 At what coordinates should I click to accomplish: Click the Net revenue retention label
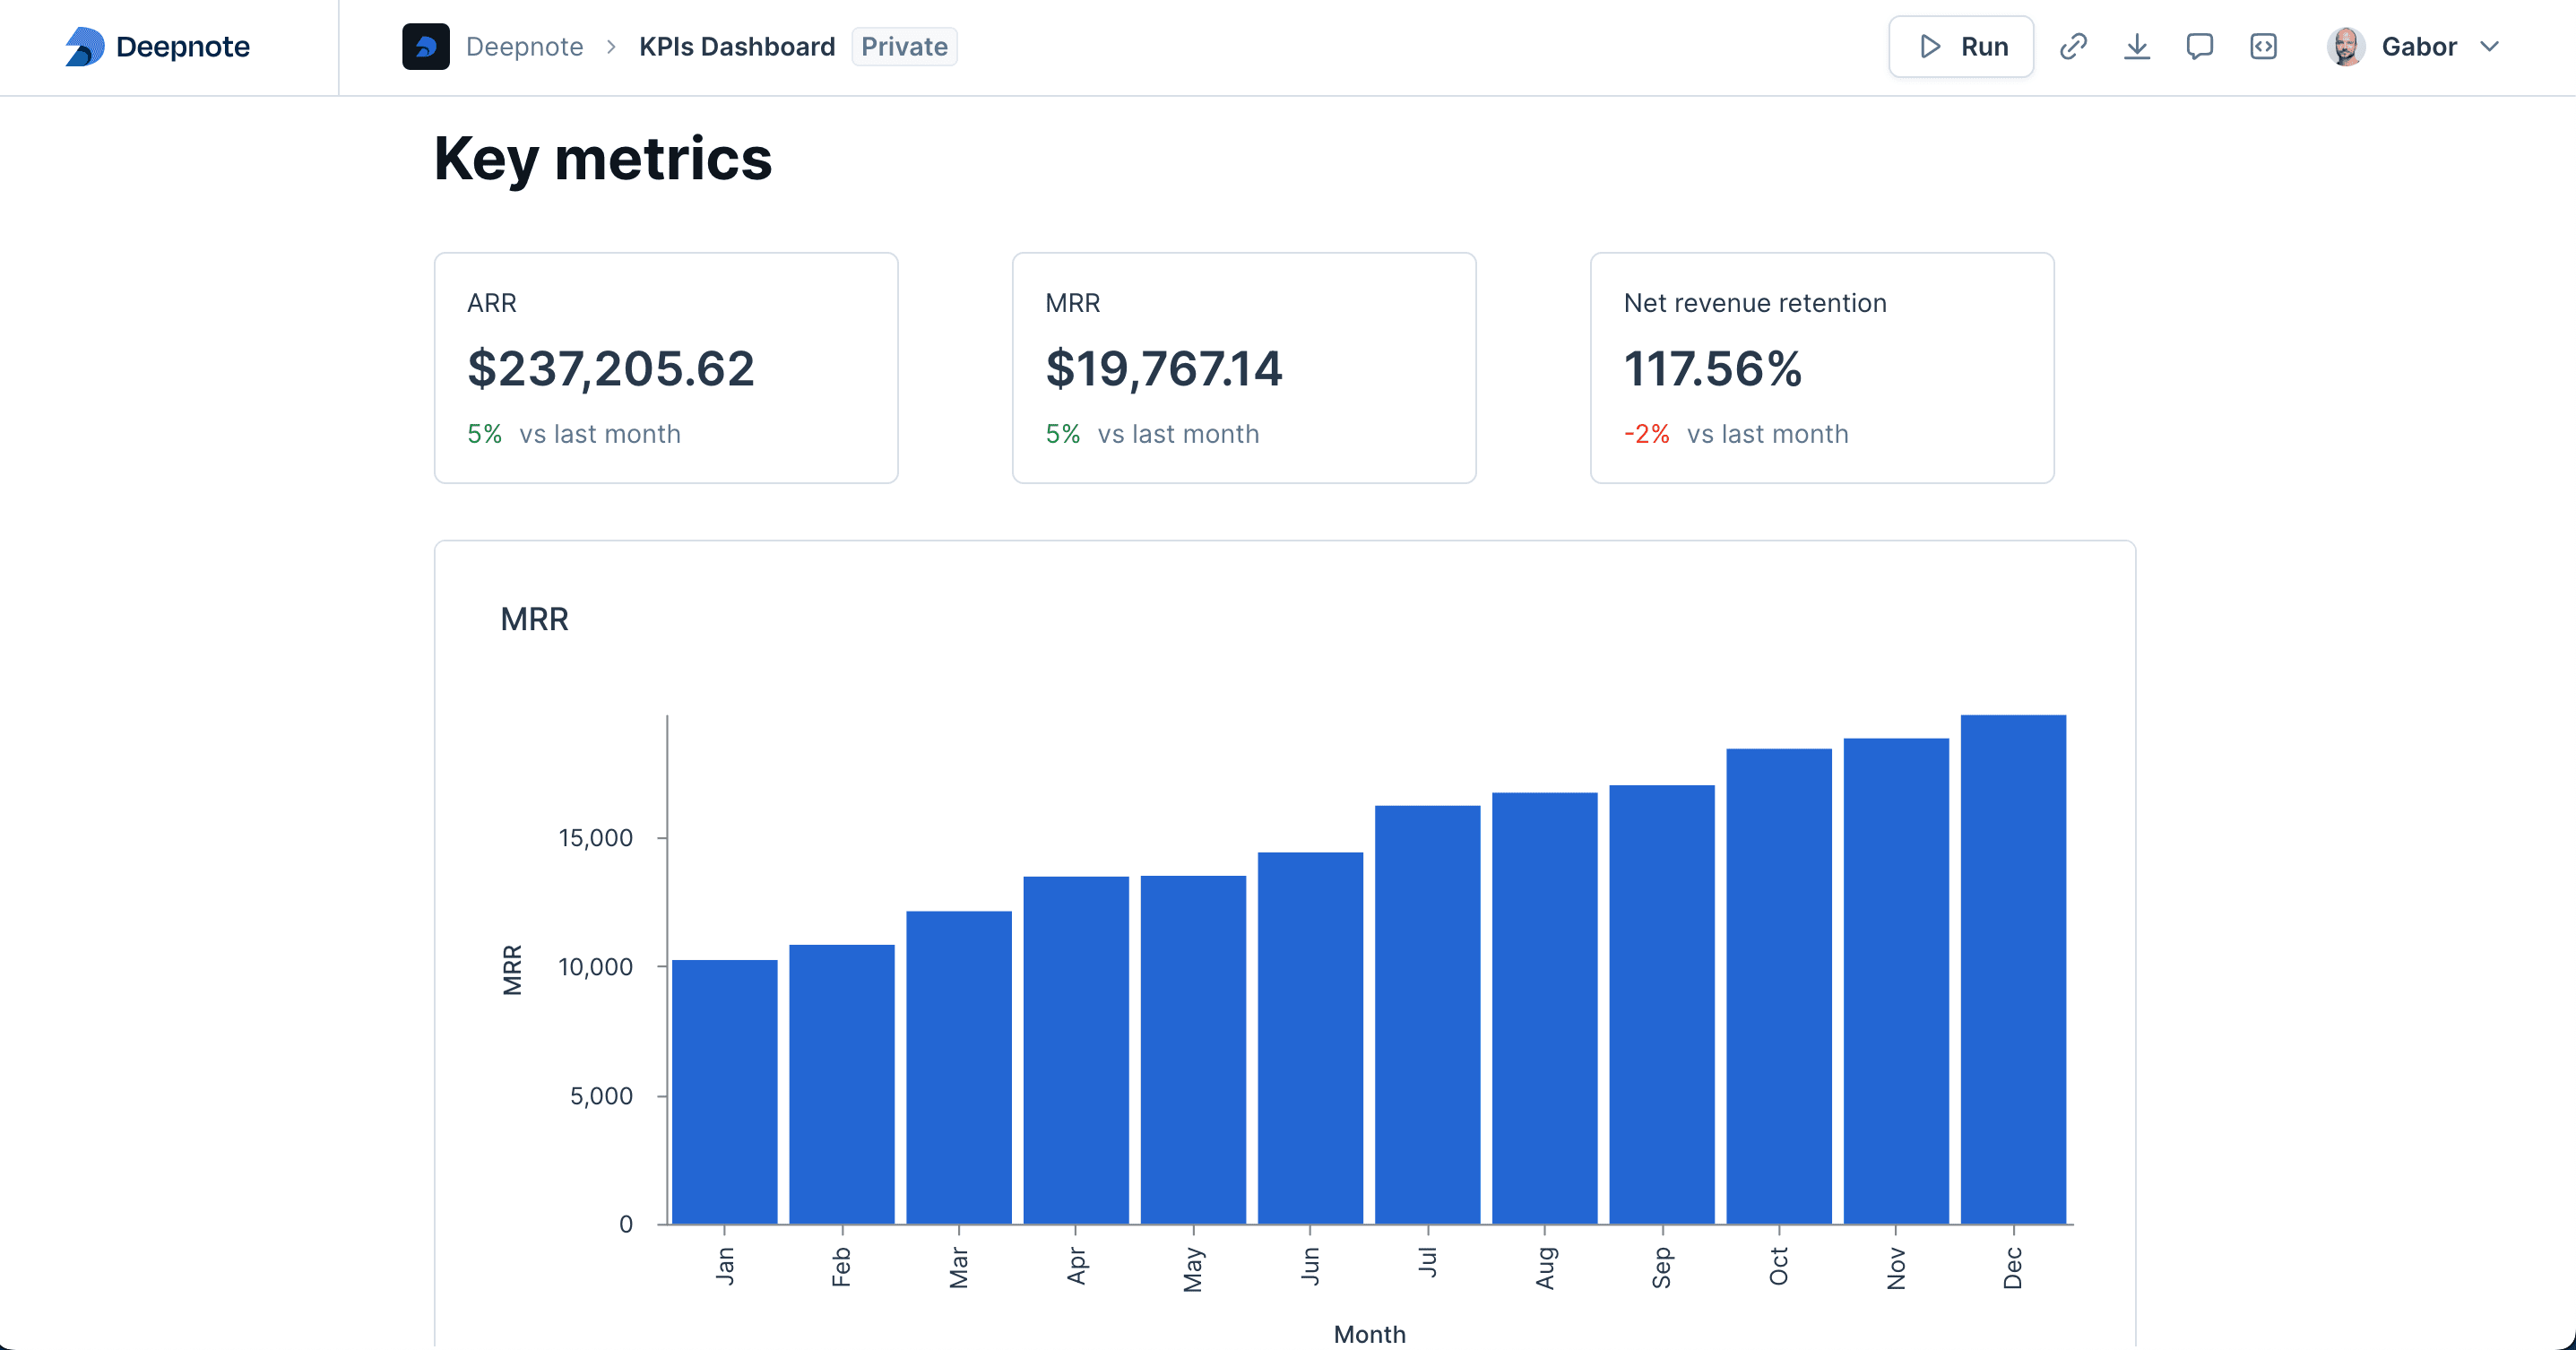(1755, 303)
